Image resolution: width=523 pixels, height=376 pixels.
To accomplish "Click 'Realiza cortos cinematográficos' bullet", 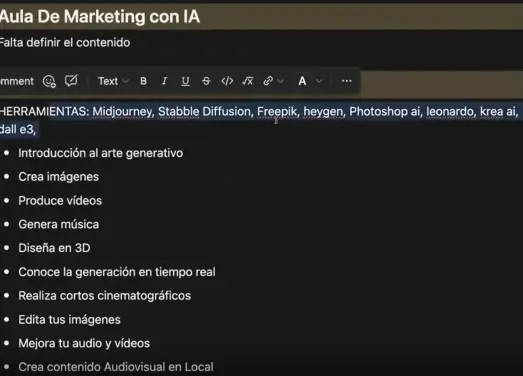I will pyautogui.click(x=104, y=296).
